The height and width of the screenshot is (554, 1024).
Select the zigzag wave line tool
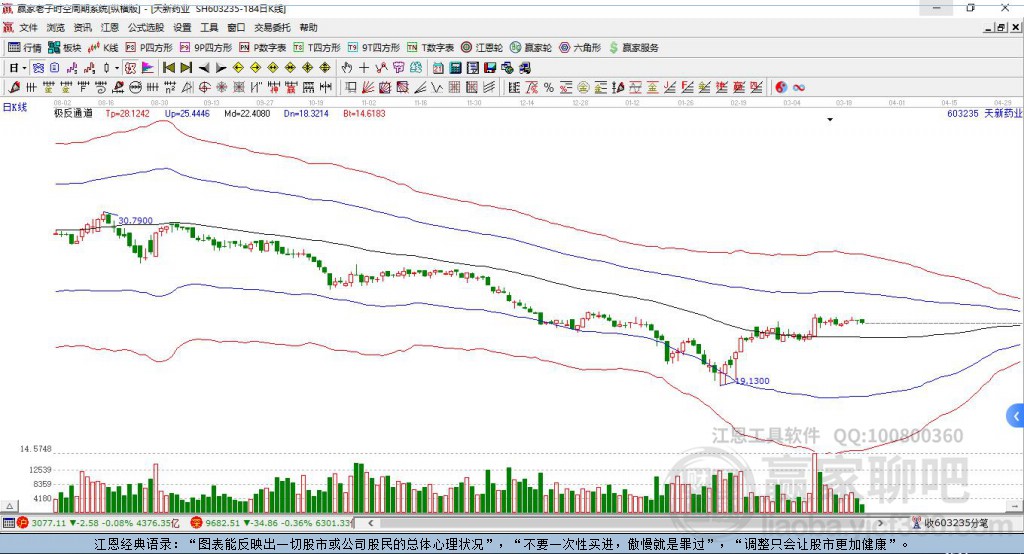pyautogui.click(x=437, y=87)
